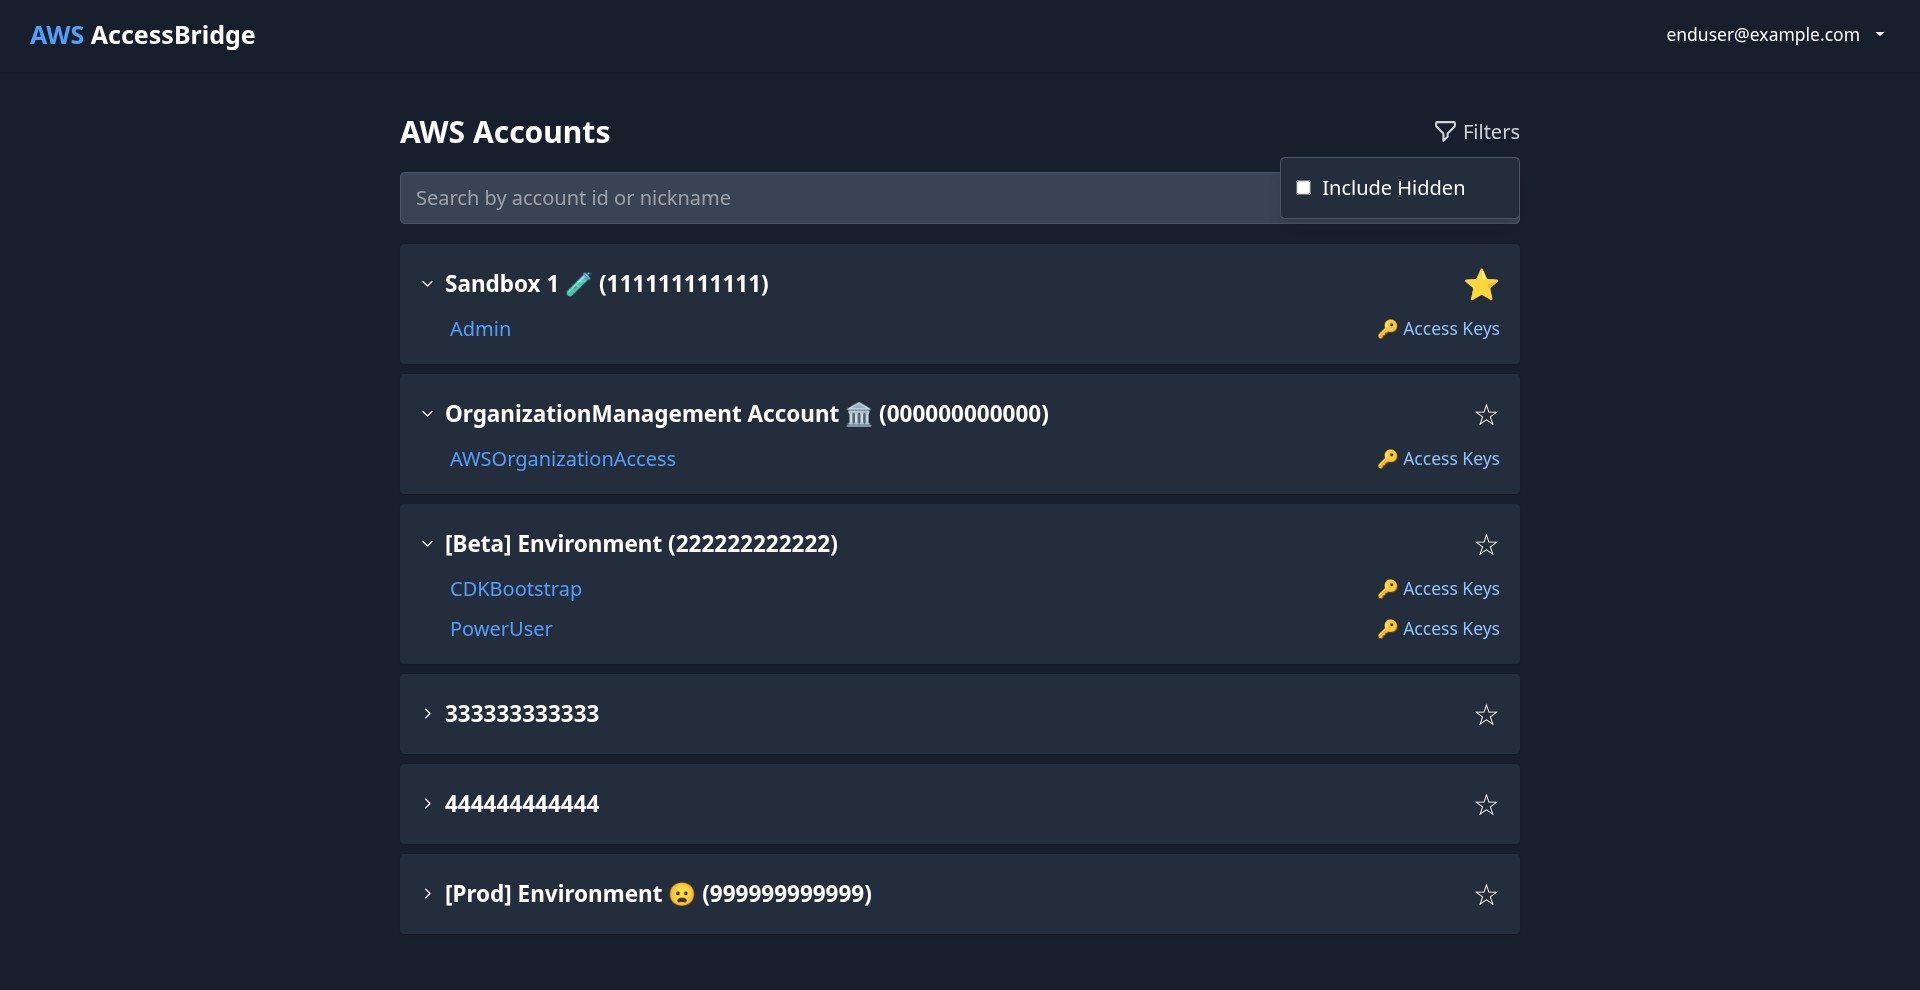Image resolution: width=1920 pixels, height=990 pixels.
Task: Open the PowerUser role link
Action: tap(501, 629)
